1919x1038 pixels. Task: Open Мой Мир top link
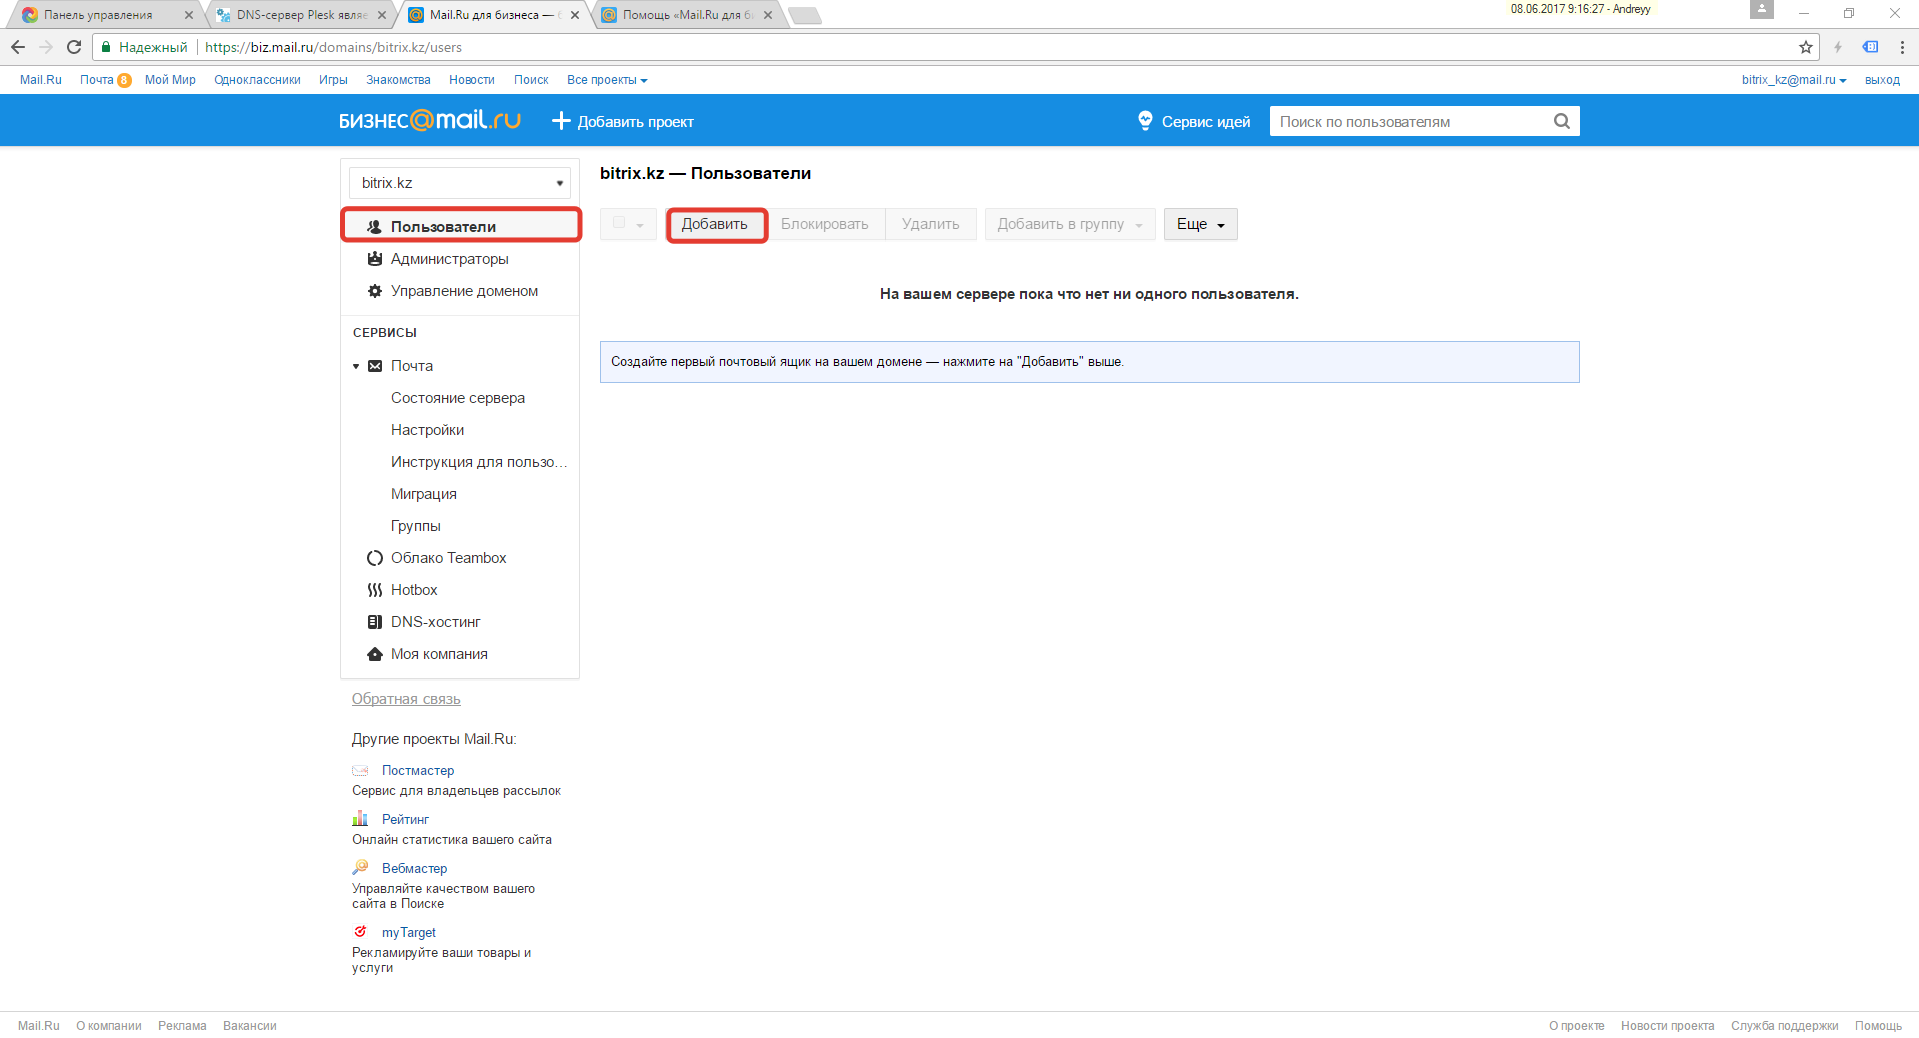coord(170,80)
